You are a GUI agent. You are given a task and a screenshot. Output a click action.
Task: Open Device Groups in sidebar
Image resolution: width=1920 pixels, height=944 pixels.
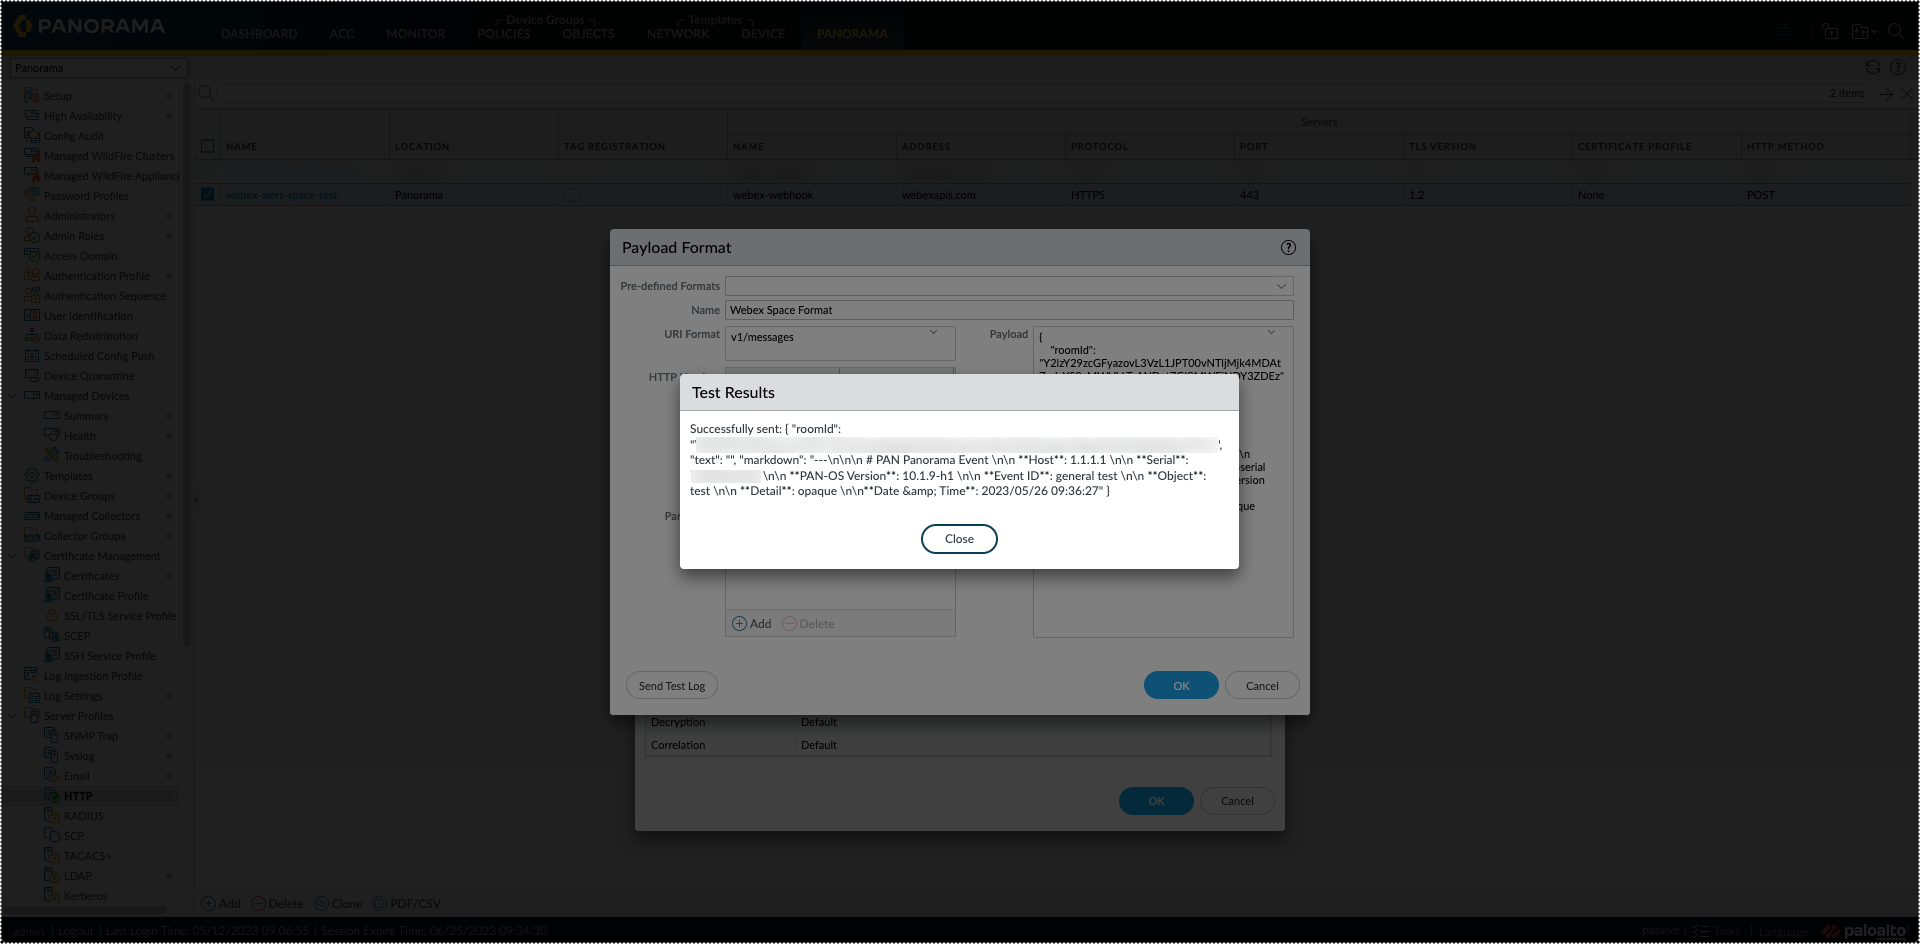[x=79, y=496]
